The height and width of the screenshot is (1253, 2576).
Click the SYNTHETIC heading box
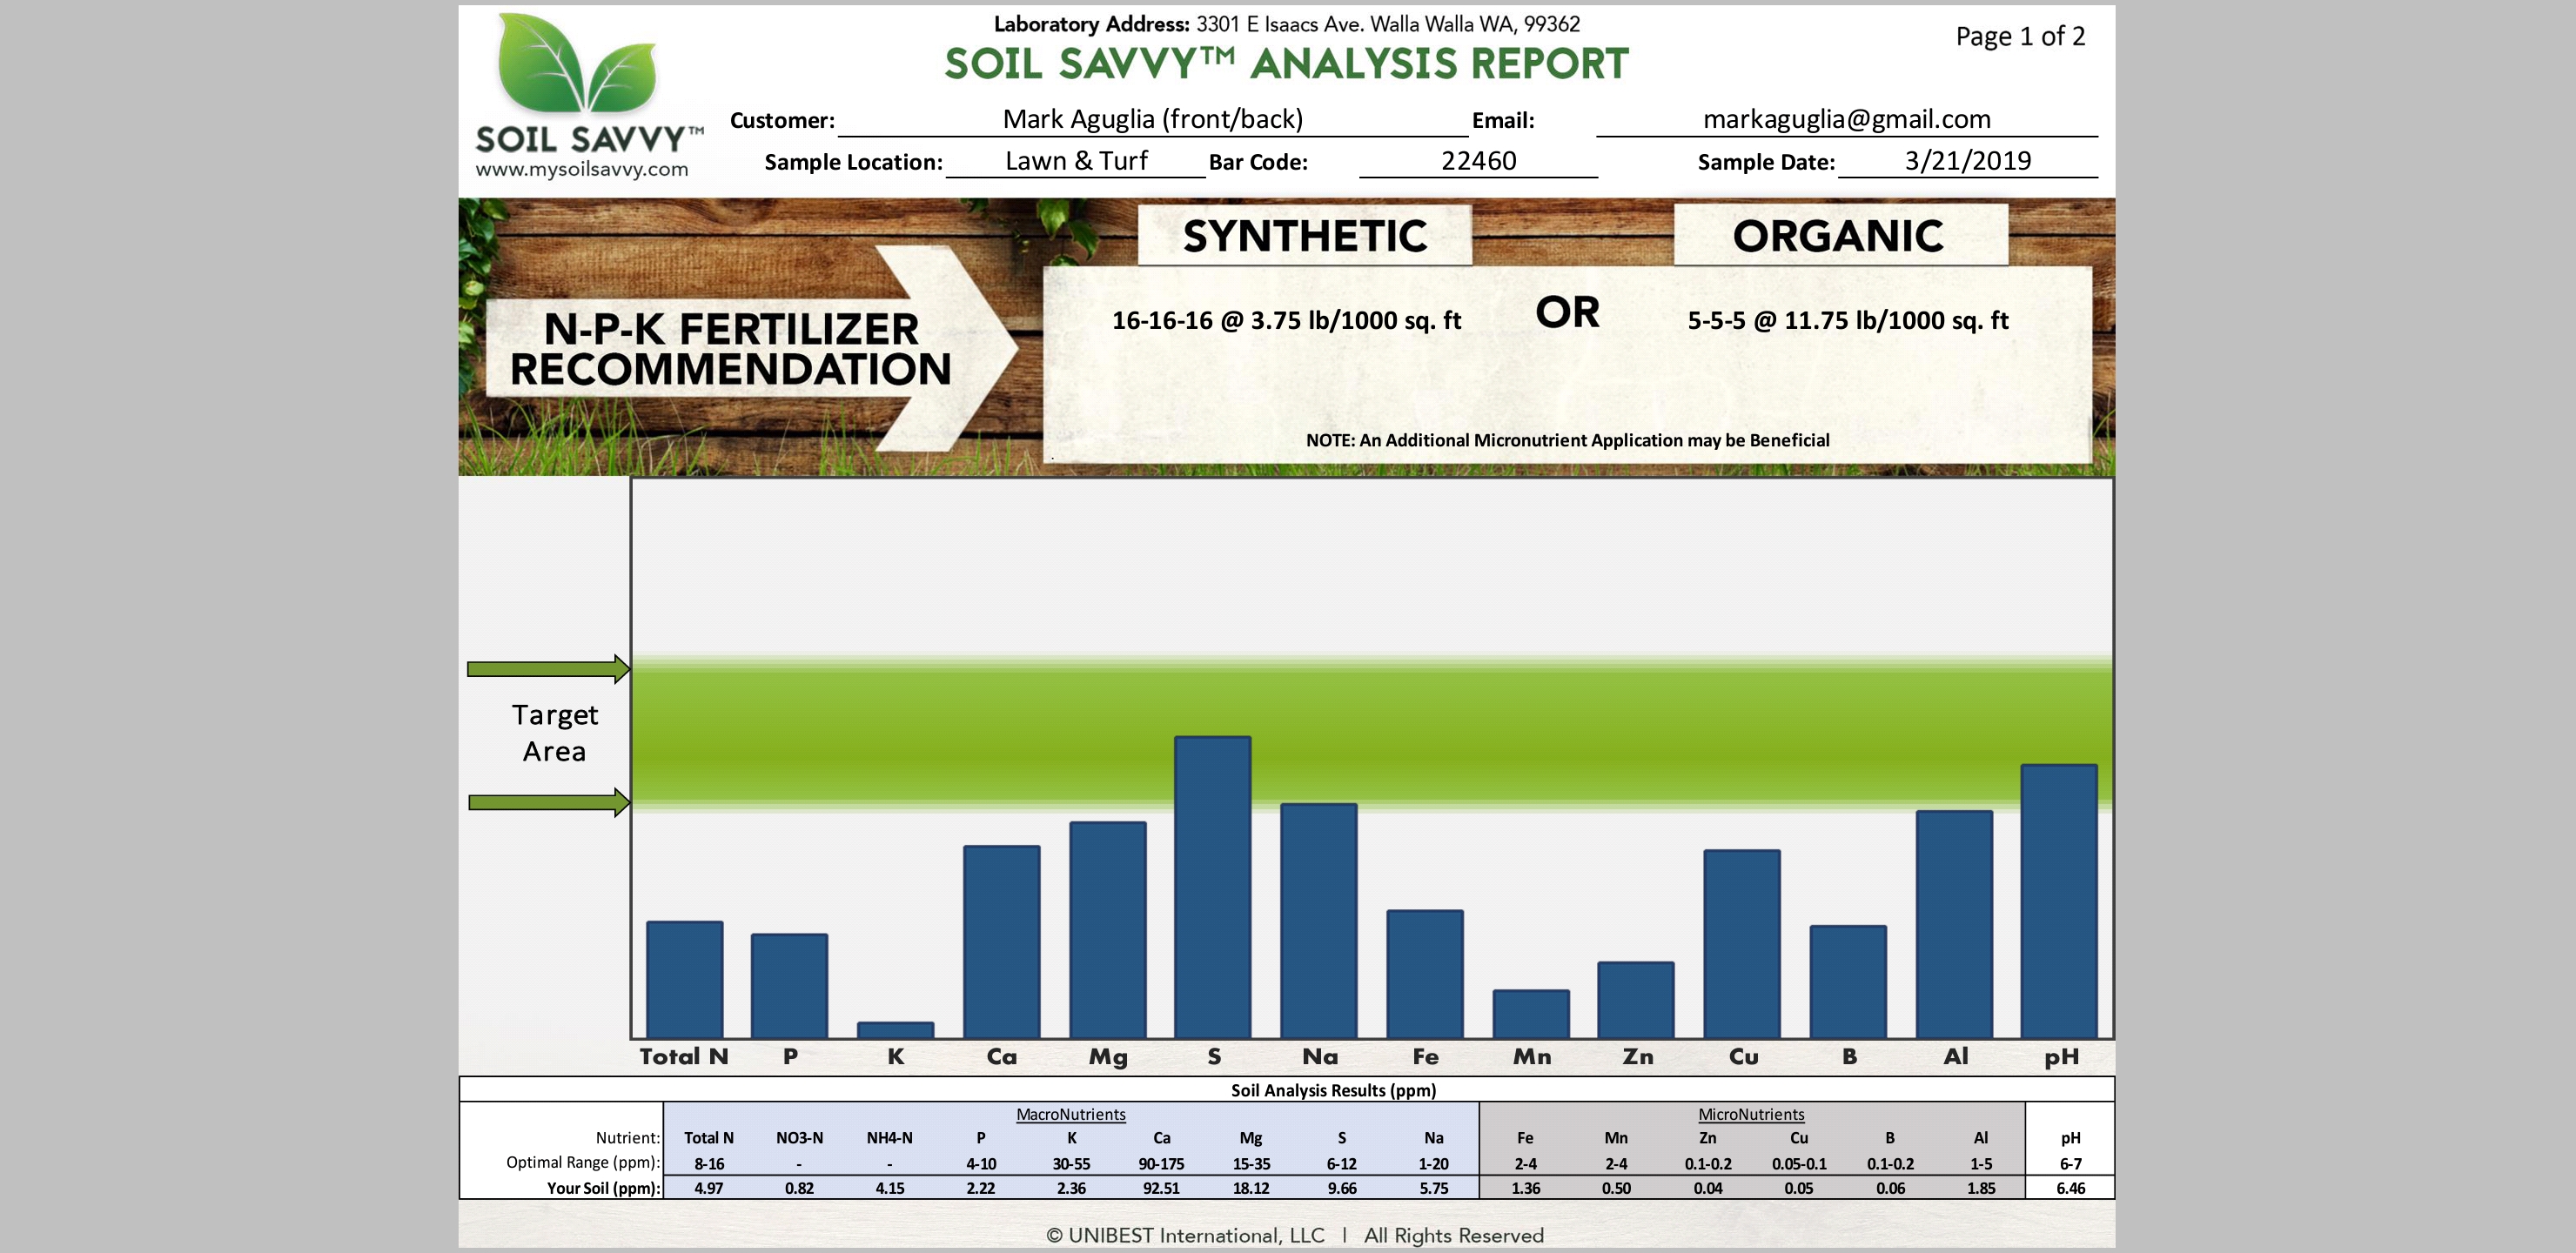pos(1304,236)
